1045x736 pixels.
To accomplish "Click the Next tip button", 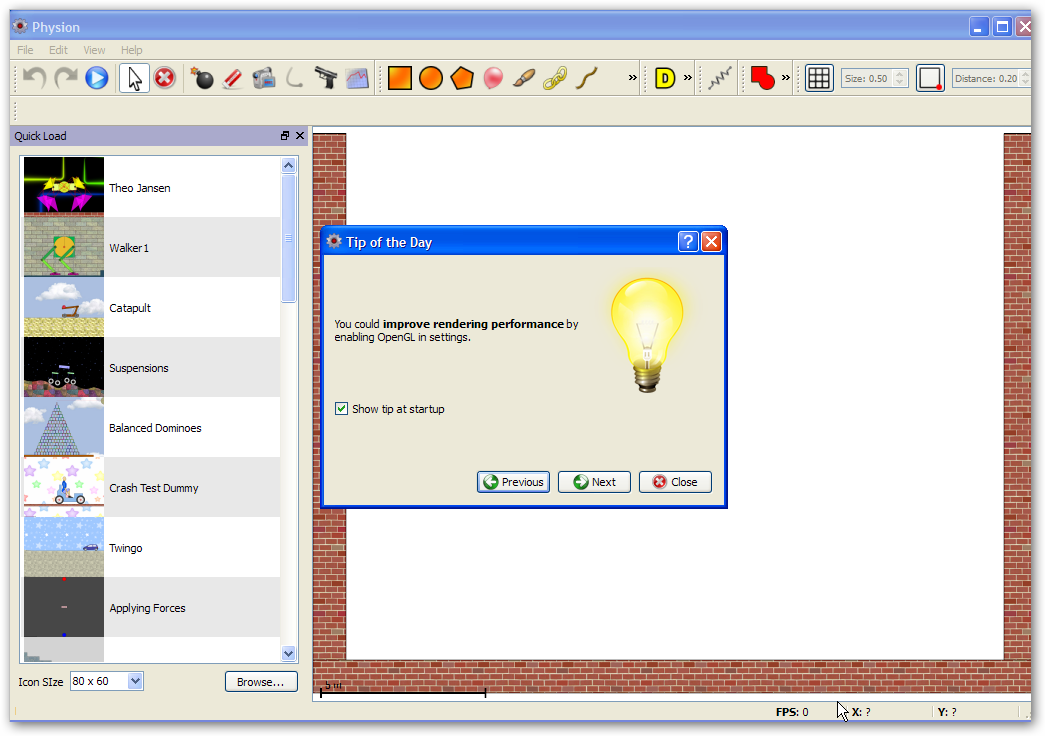I will point(594,482).
